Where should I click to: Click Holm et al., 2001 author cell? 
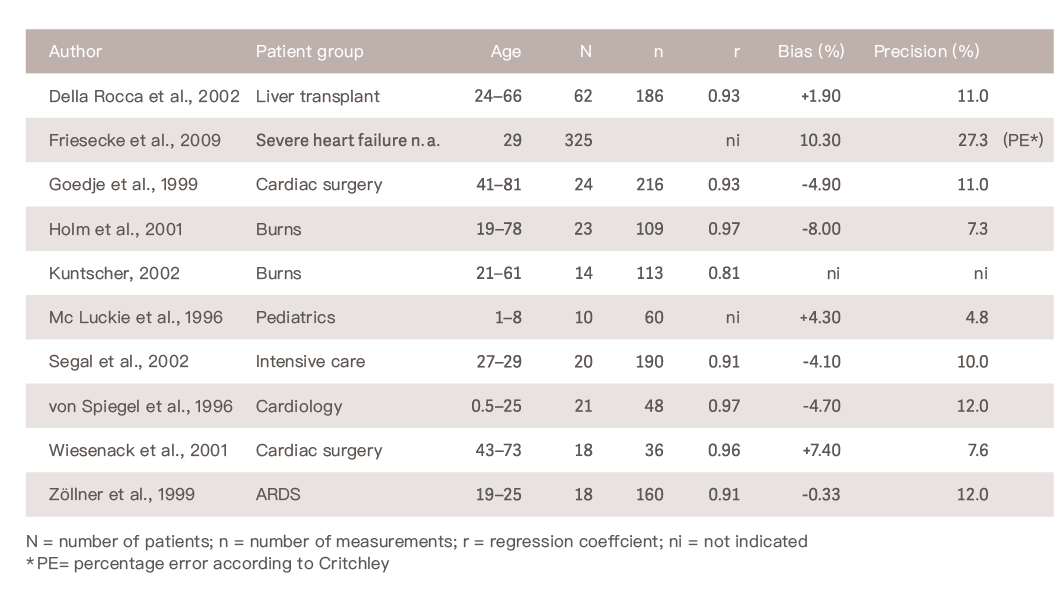pyautogui.click(x=116, y=229)
